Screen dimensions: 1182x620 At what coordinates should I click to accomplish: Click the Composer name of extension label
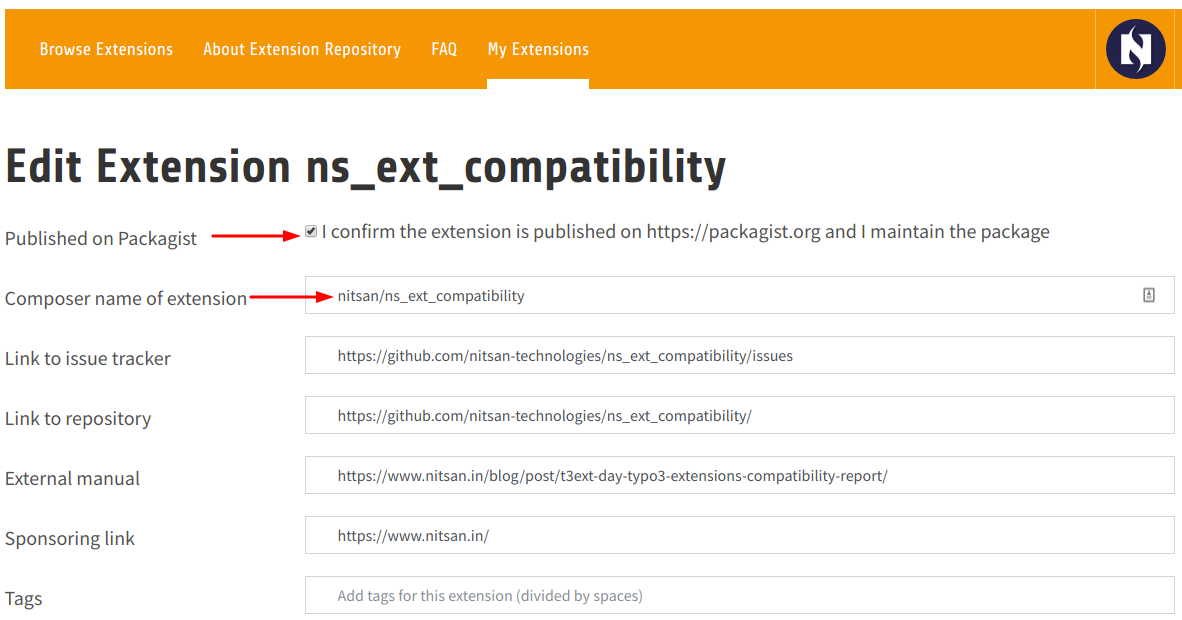[125, 298]
